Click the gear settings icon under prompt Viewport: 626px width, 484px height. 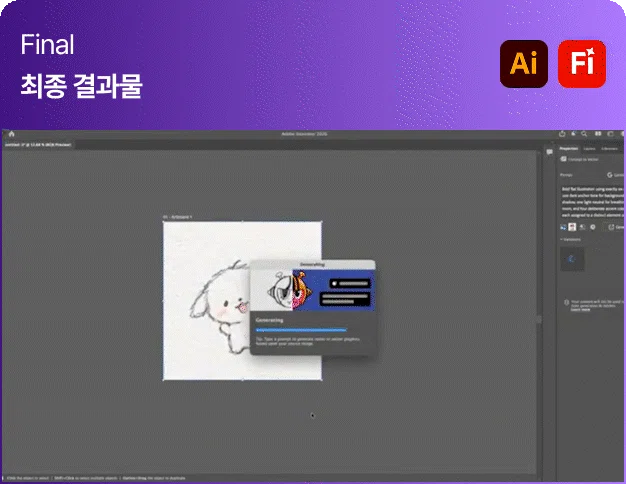593,227
